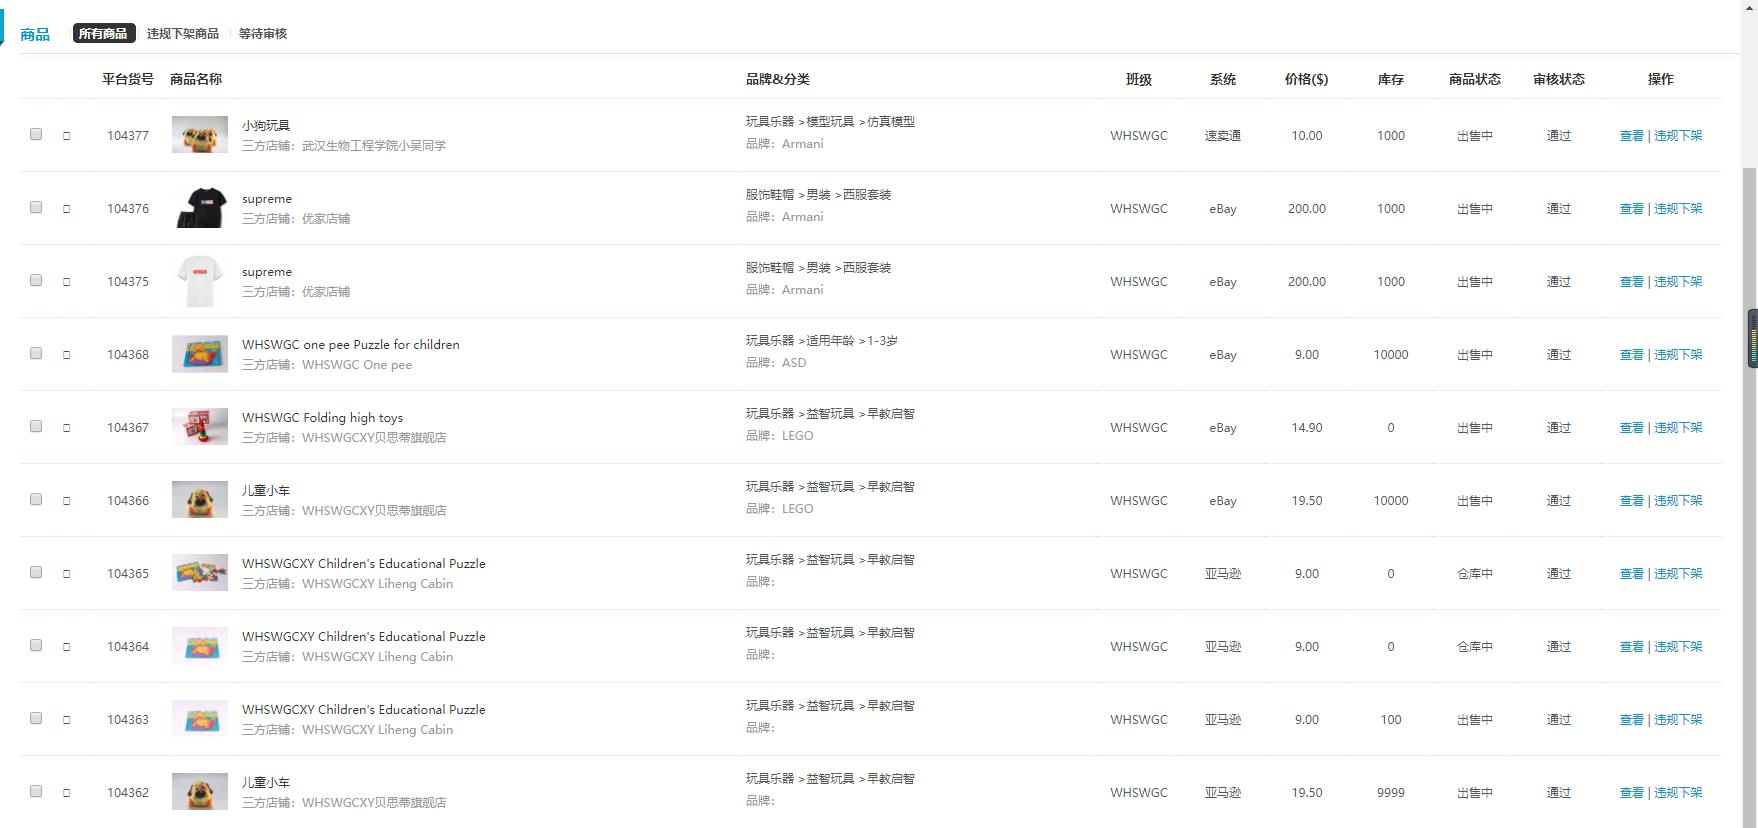Click the small square icon beside product 104362
The image size is (1758, 828).
(x=67, y=793)
